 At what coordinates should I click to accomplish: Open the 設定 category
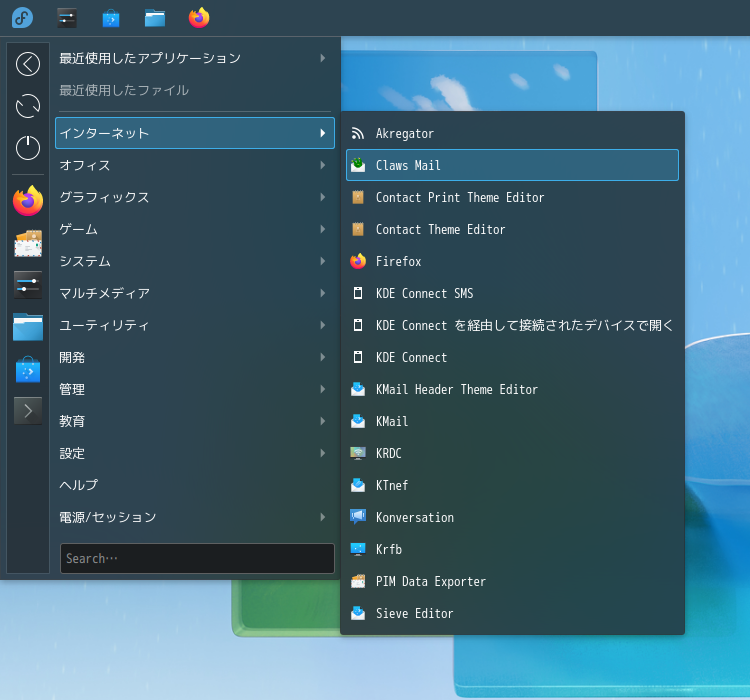[x=195, y=453]
